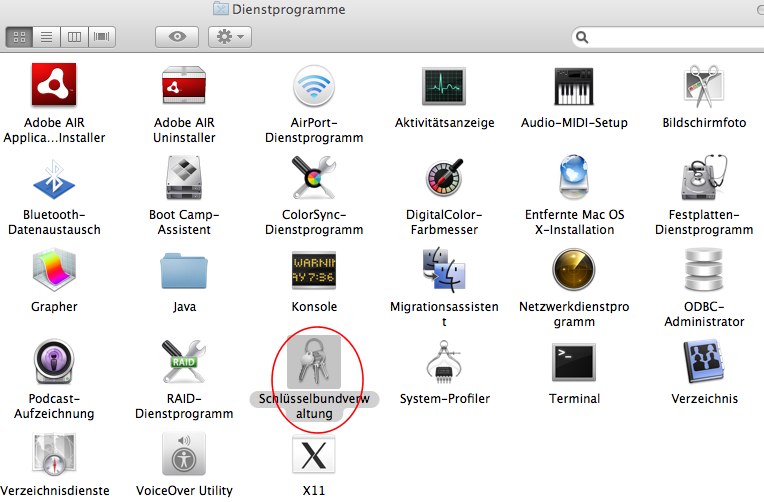This screenshot has width=764, height=502.
Task: Open Audio-MIDI-Setup keyboard icon
Action: tap(574, 86)
